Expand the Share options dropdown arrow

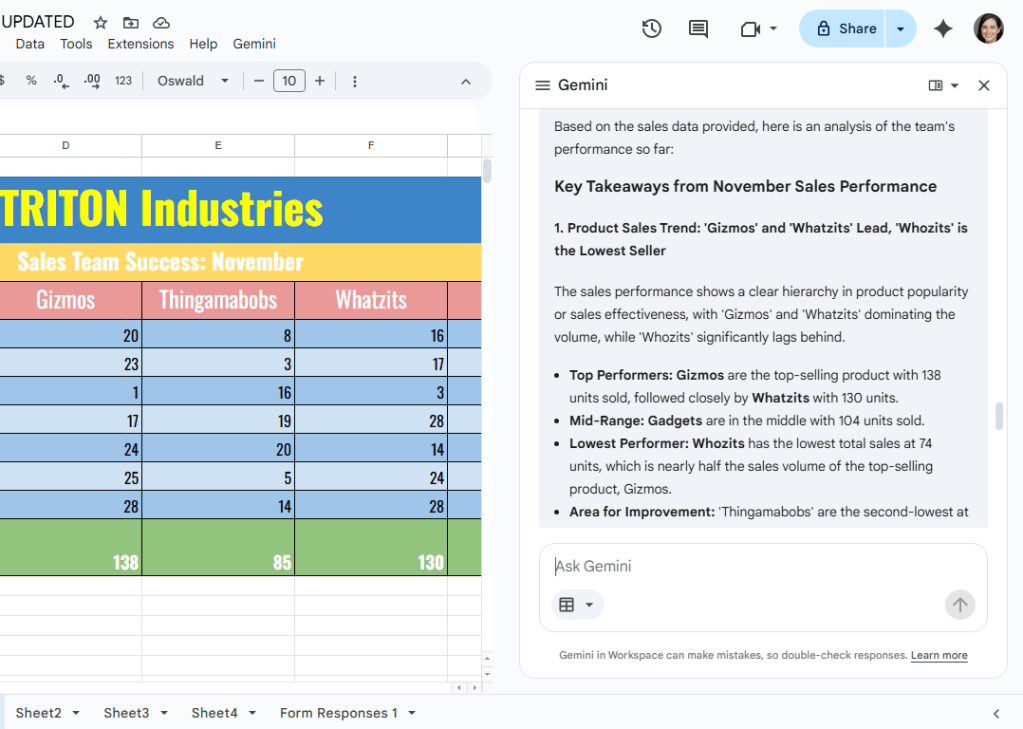tap(900, 29)
